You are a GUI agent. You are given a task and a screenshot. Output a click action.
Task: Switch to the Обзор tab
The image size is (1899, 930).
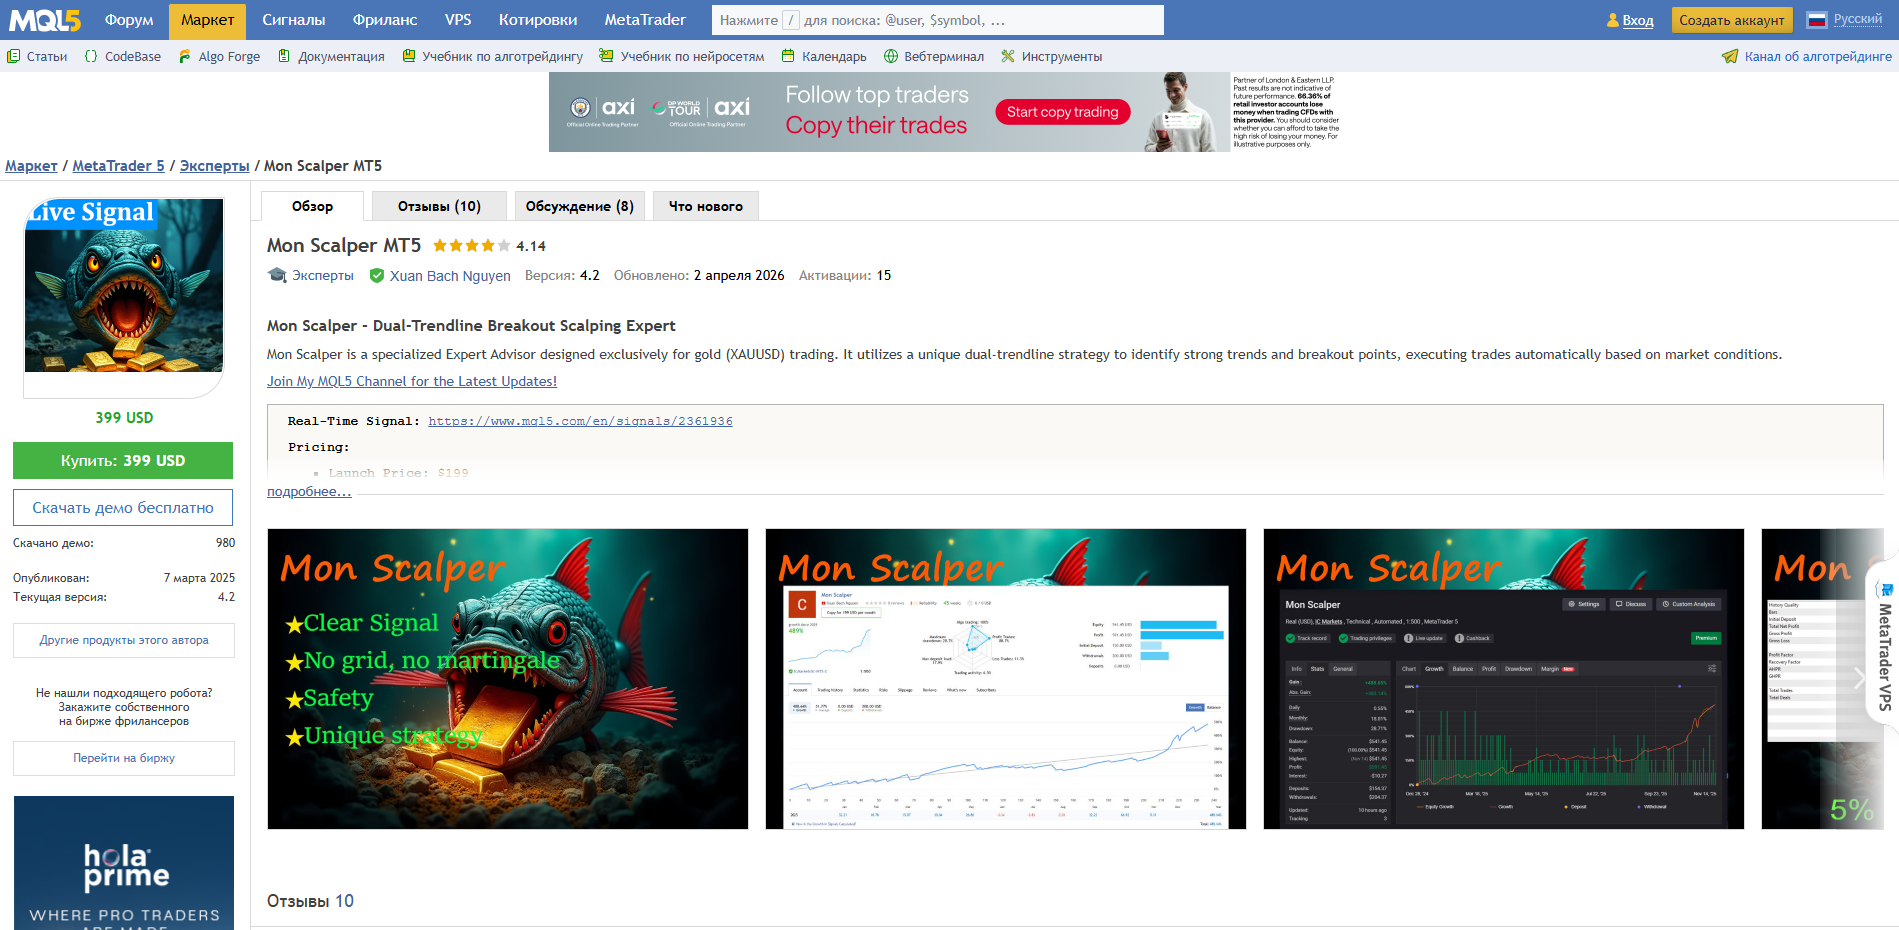pyautogui.click(x=312, y=206)
